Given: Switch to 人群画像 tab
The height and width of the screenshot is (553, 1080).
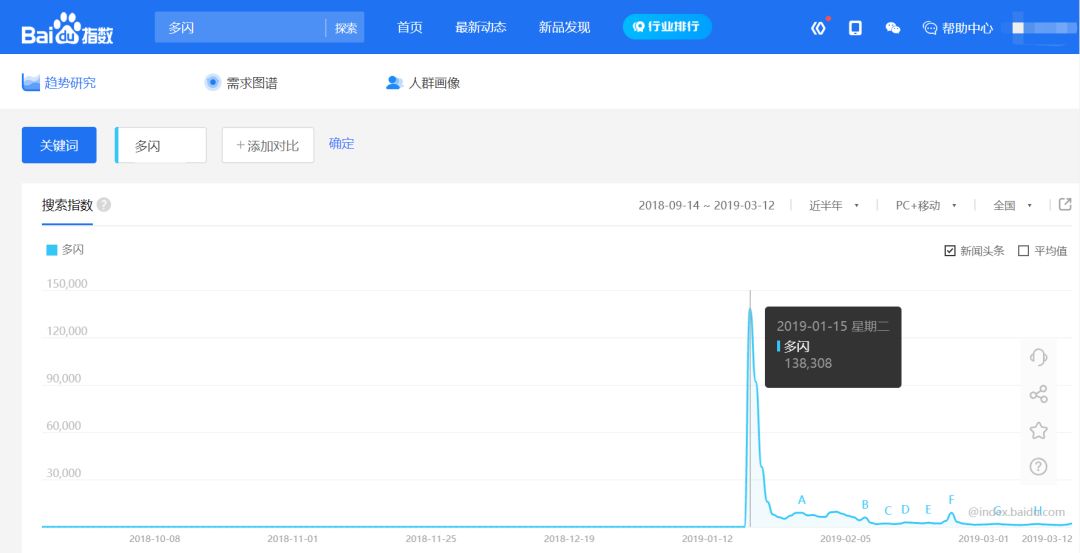Looking at the screenshot, I should click(423, 83).
